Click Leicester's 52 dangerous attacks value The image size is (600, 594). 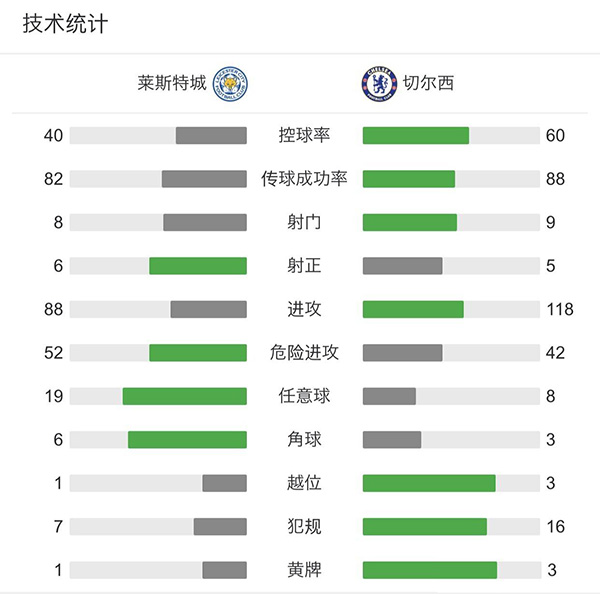click(53, 352)
